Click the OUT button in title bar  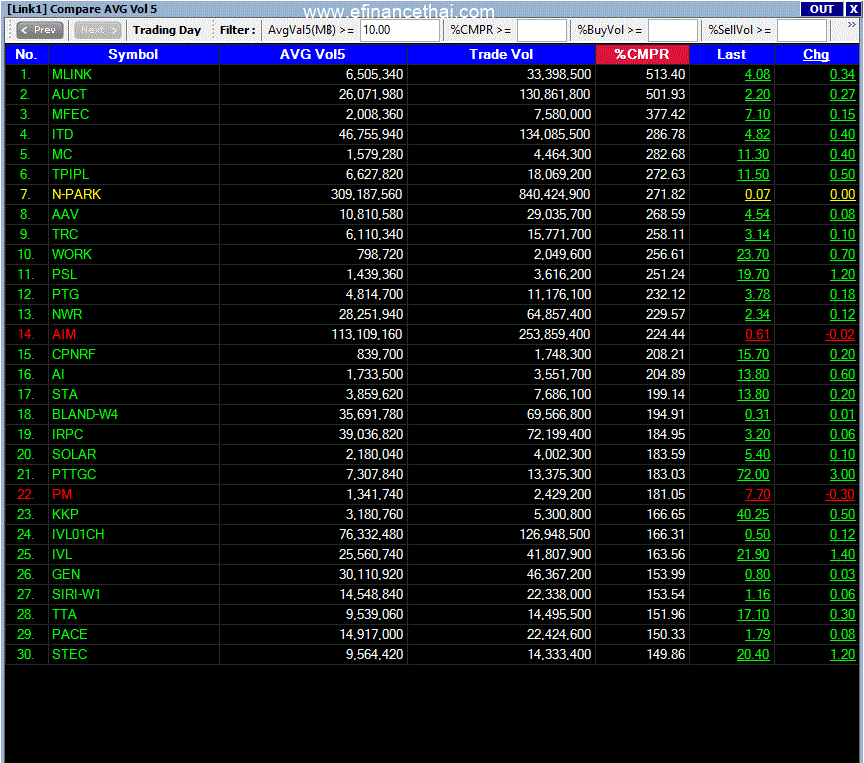click(821, 9)
